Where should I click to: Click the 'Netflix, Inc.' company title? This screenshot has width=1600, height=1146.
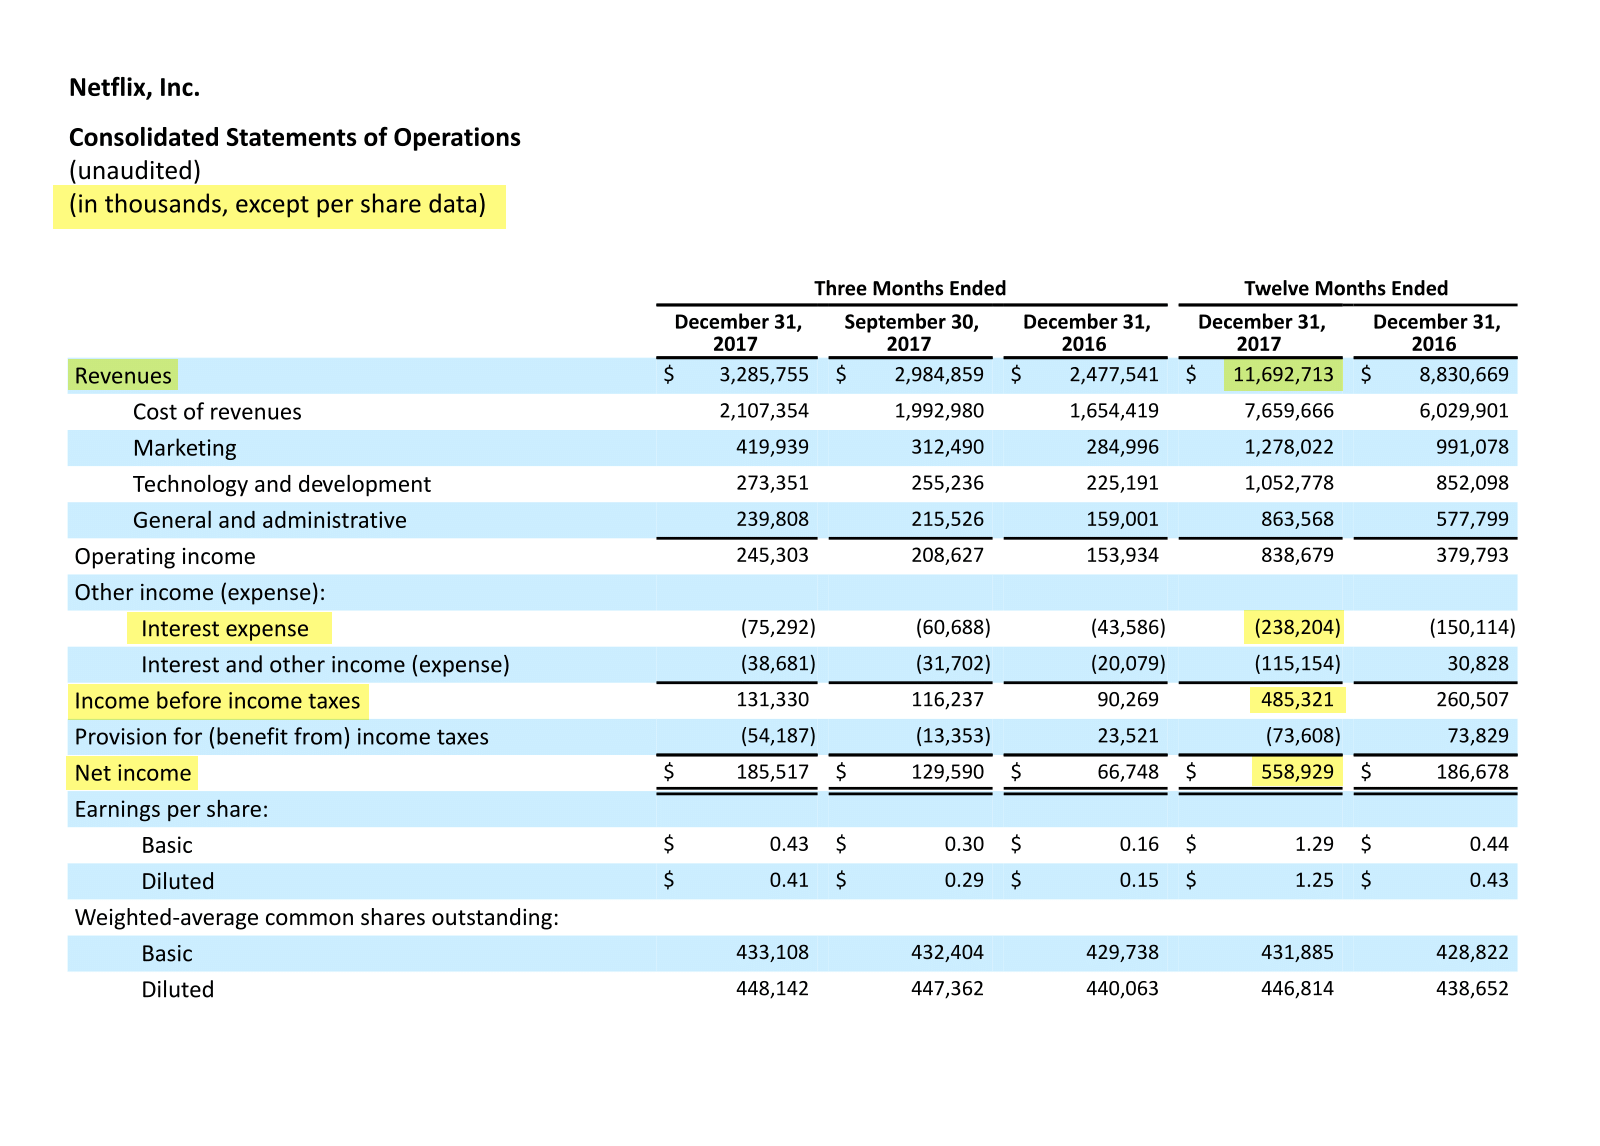134,88
